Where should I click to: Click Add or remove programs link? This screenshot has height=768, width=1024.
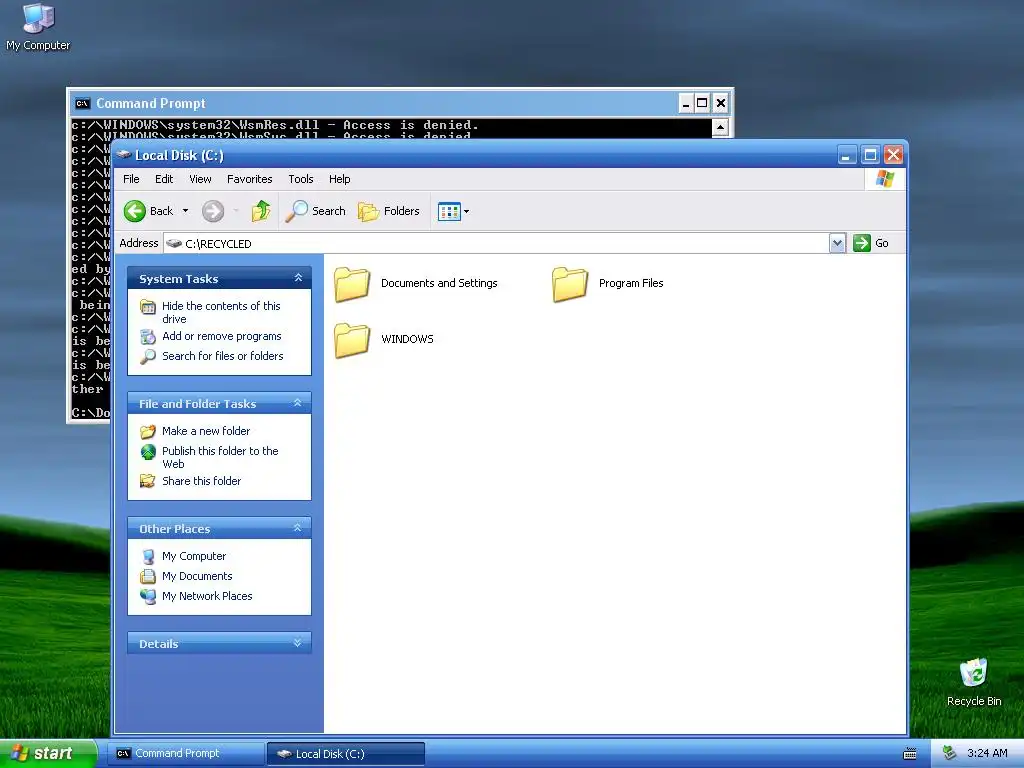(222, 336)
